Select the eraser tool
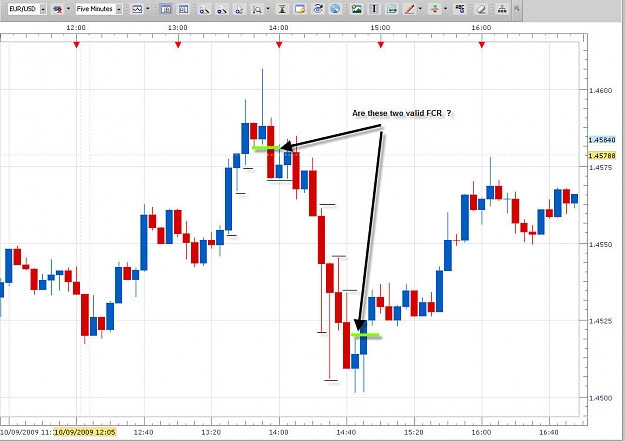 click(481, 9)
